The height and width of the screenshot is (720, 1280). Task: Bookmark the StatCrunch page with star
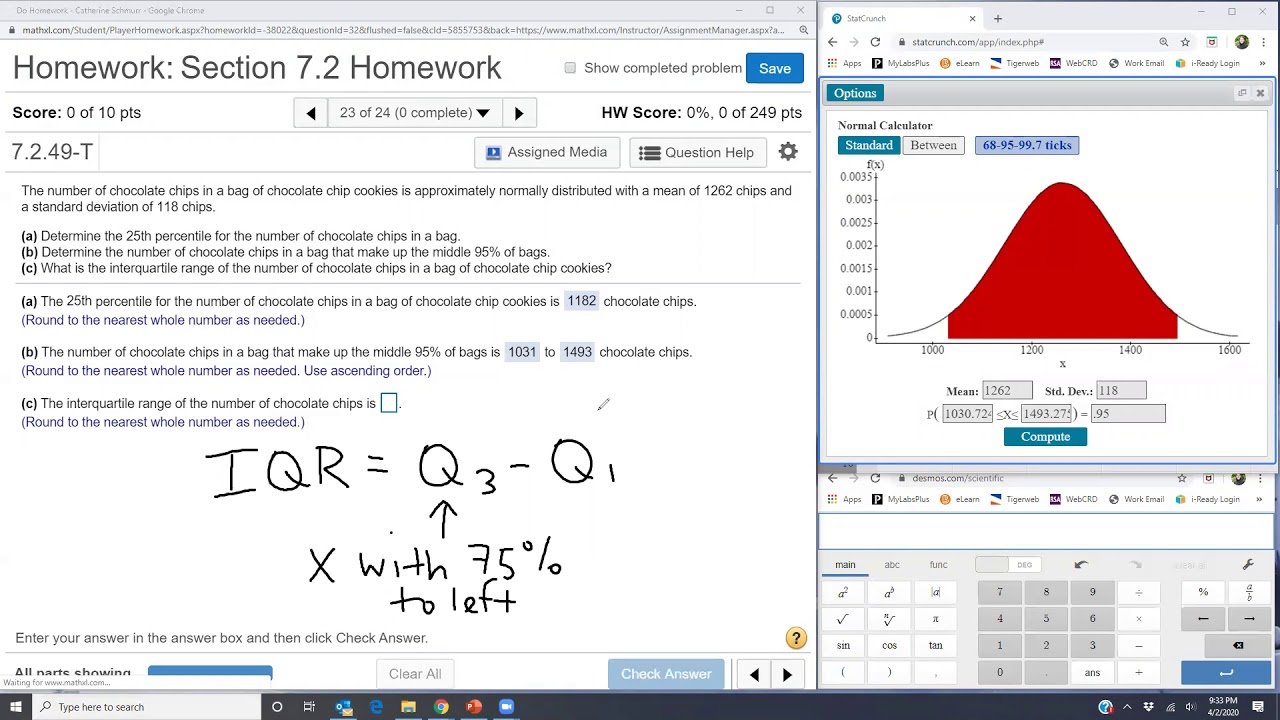[x=1185, y=42]
